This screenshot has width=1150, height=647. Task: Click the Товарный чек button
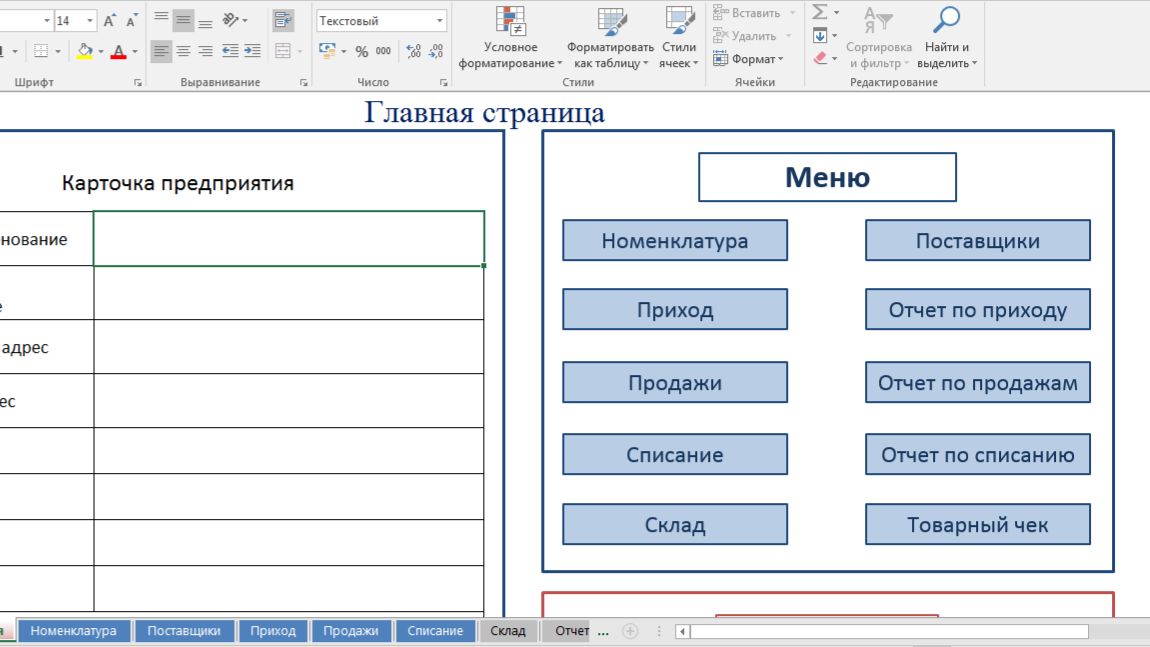[x=978, y=524]
